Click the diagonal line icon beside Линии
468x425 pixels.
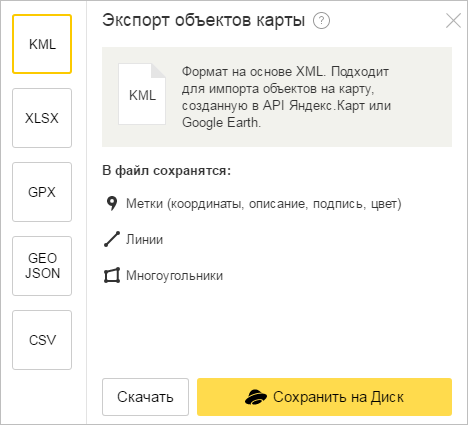click(112, 239)
